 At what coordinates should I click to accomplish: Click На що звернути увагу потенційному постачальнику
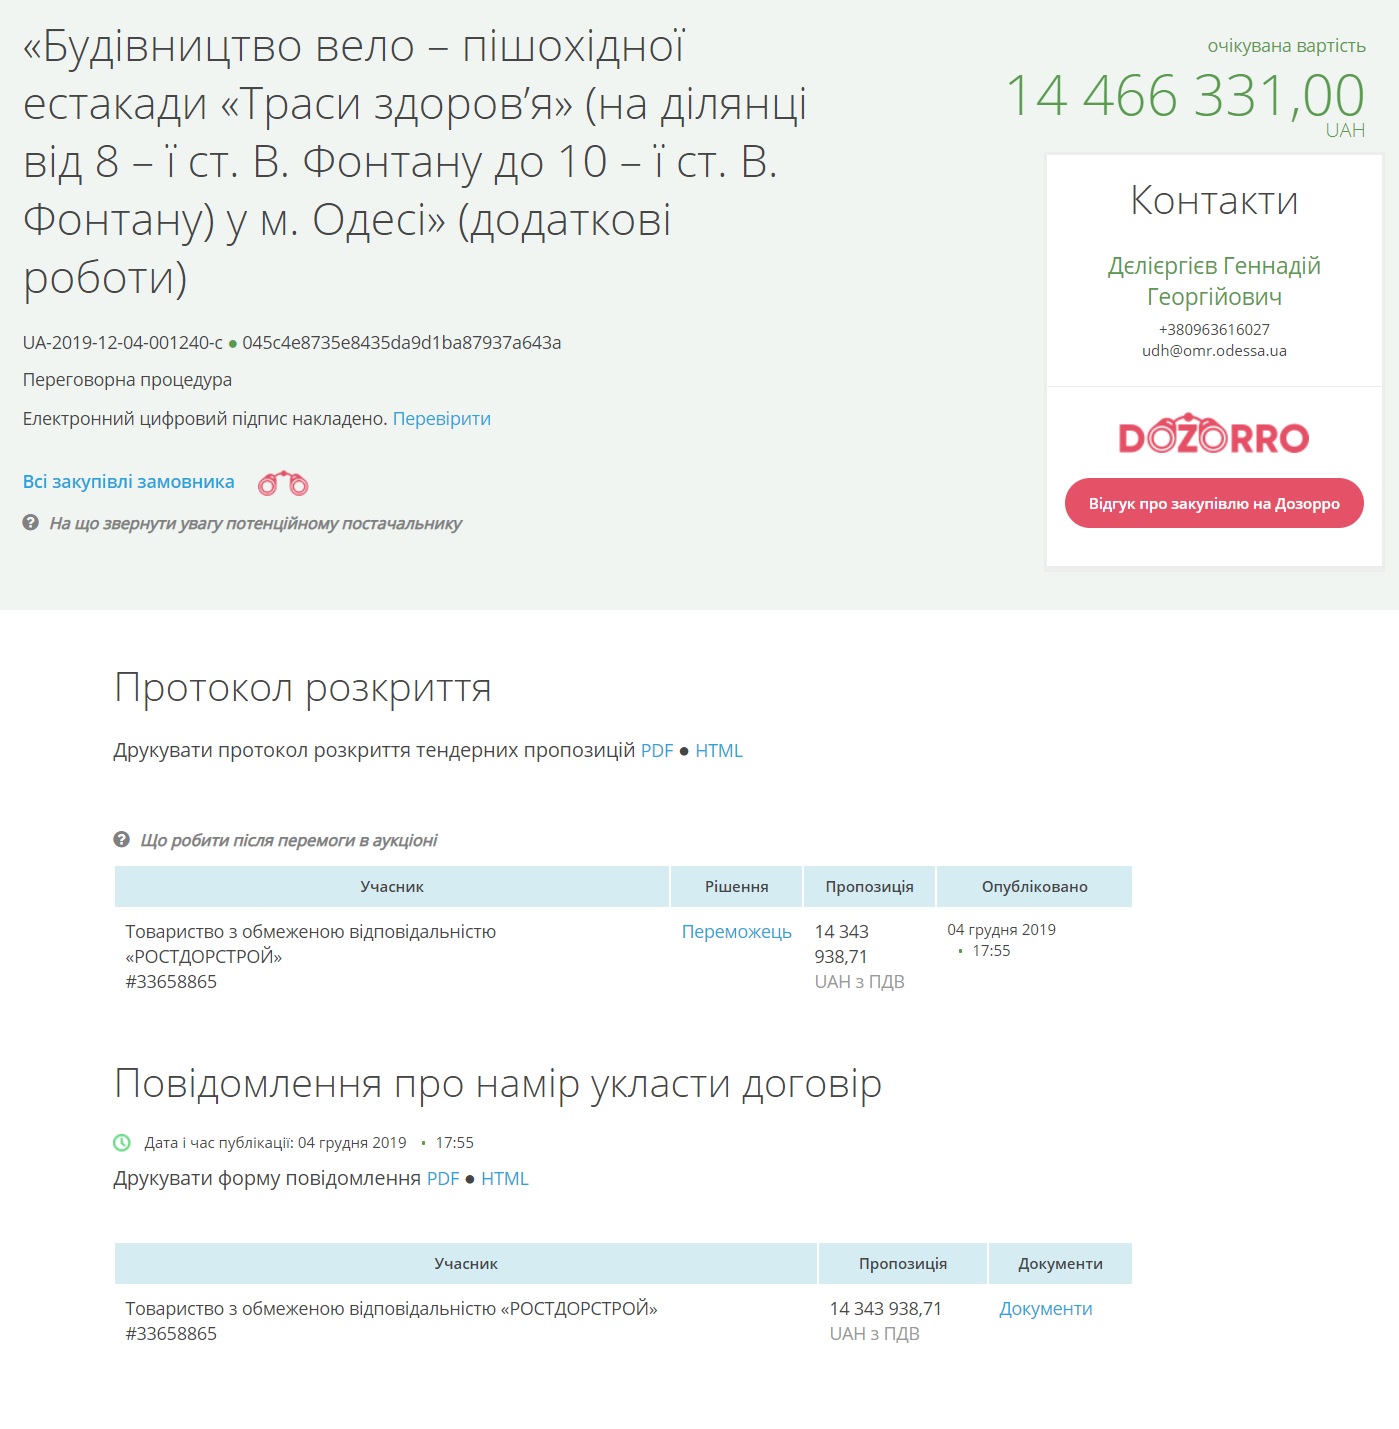click(256, 524)
